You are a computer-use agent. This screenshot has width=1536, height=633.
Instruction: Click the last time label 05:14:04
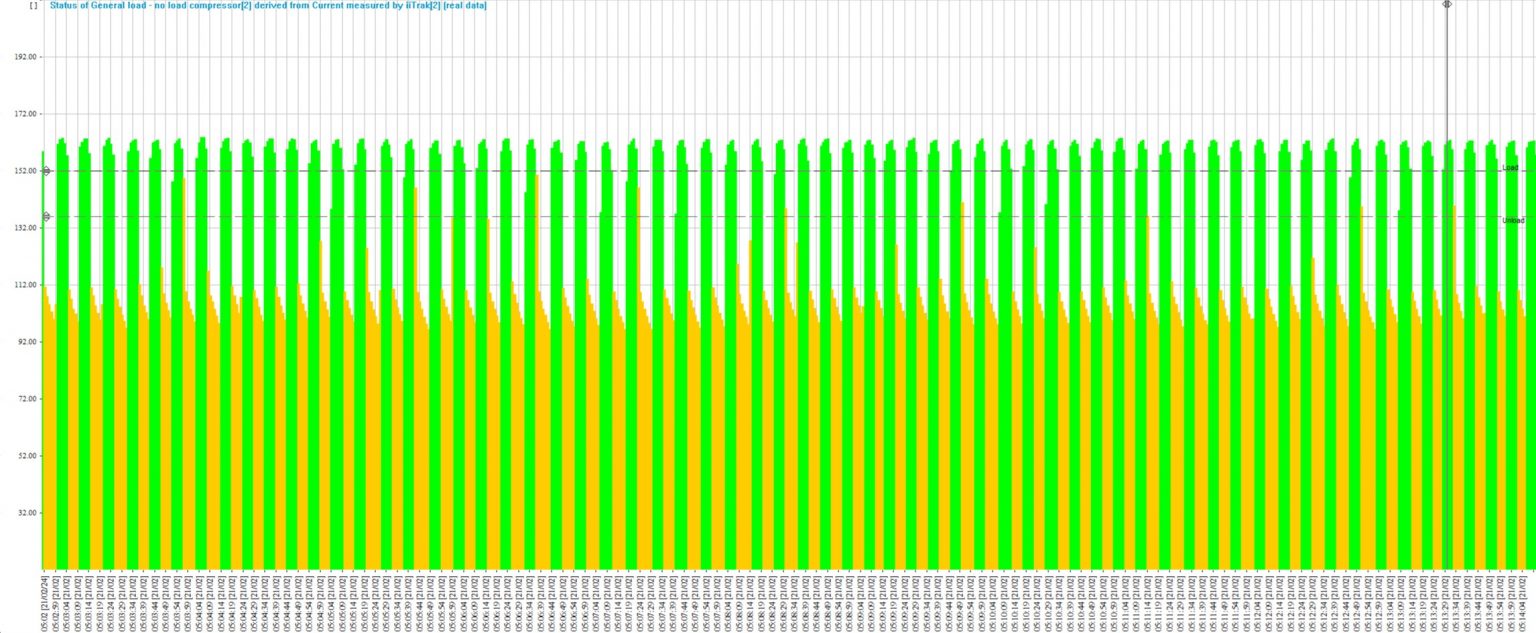tap(1523, 602)
